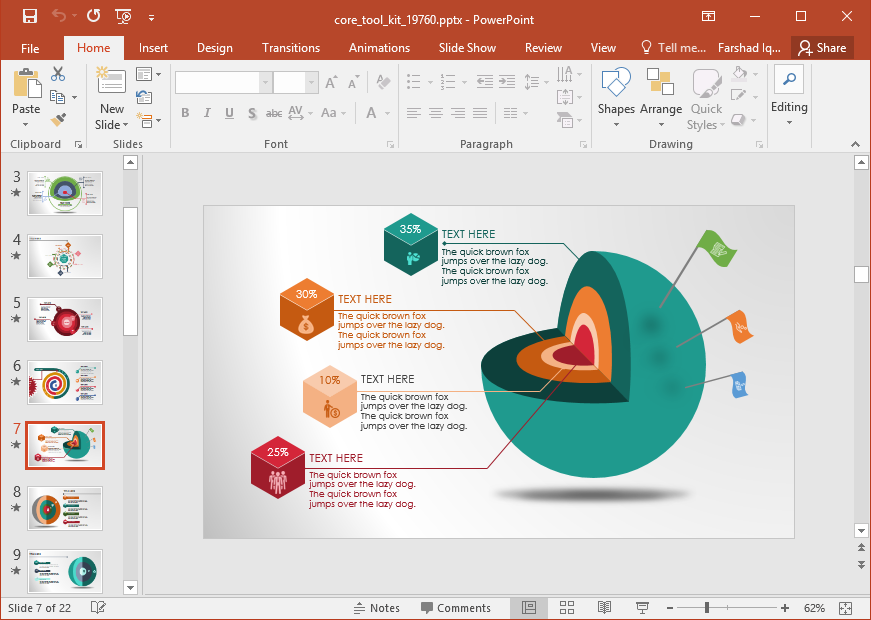Fit the slide to the current window
Image resolution: width=871 pixels, height=620 pixels.
coord(845,608)
